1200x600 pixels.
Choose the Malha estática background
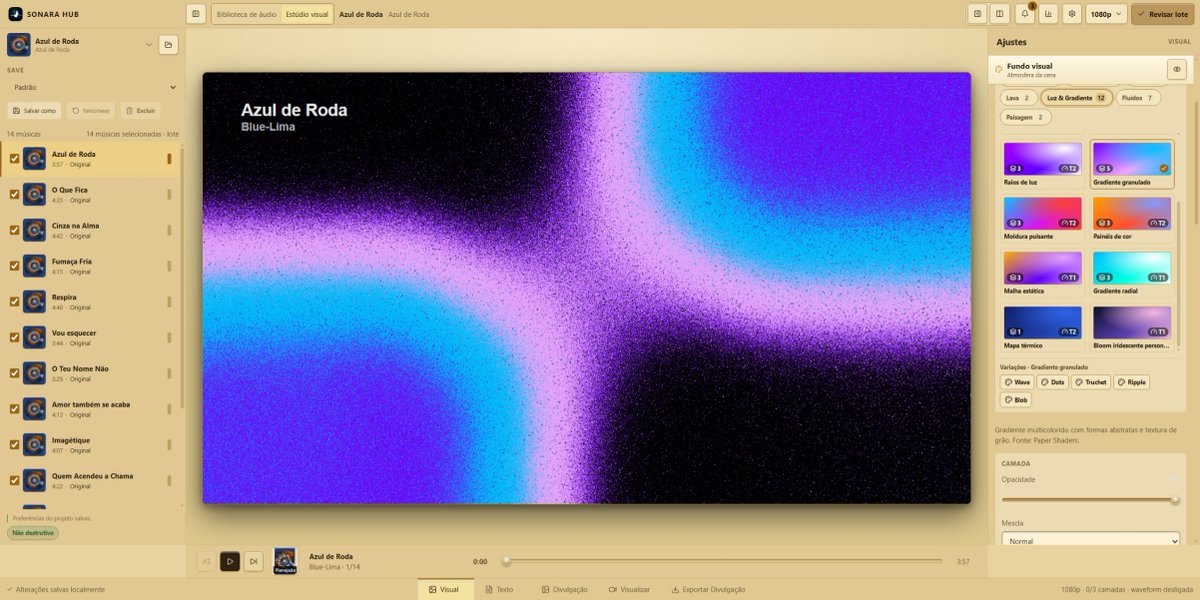click(x=1043, y=273)
